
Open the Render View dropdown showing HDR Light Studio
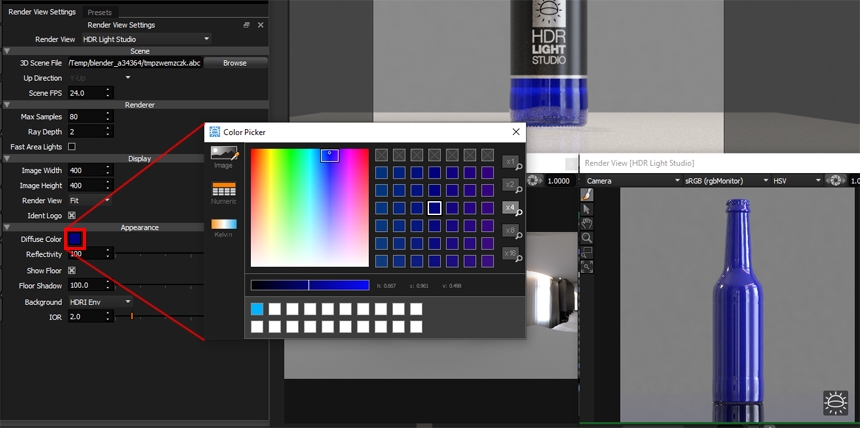(x=146, y=39)
